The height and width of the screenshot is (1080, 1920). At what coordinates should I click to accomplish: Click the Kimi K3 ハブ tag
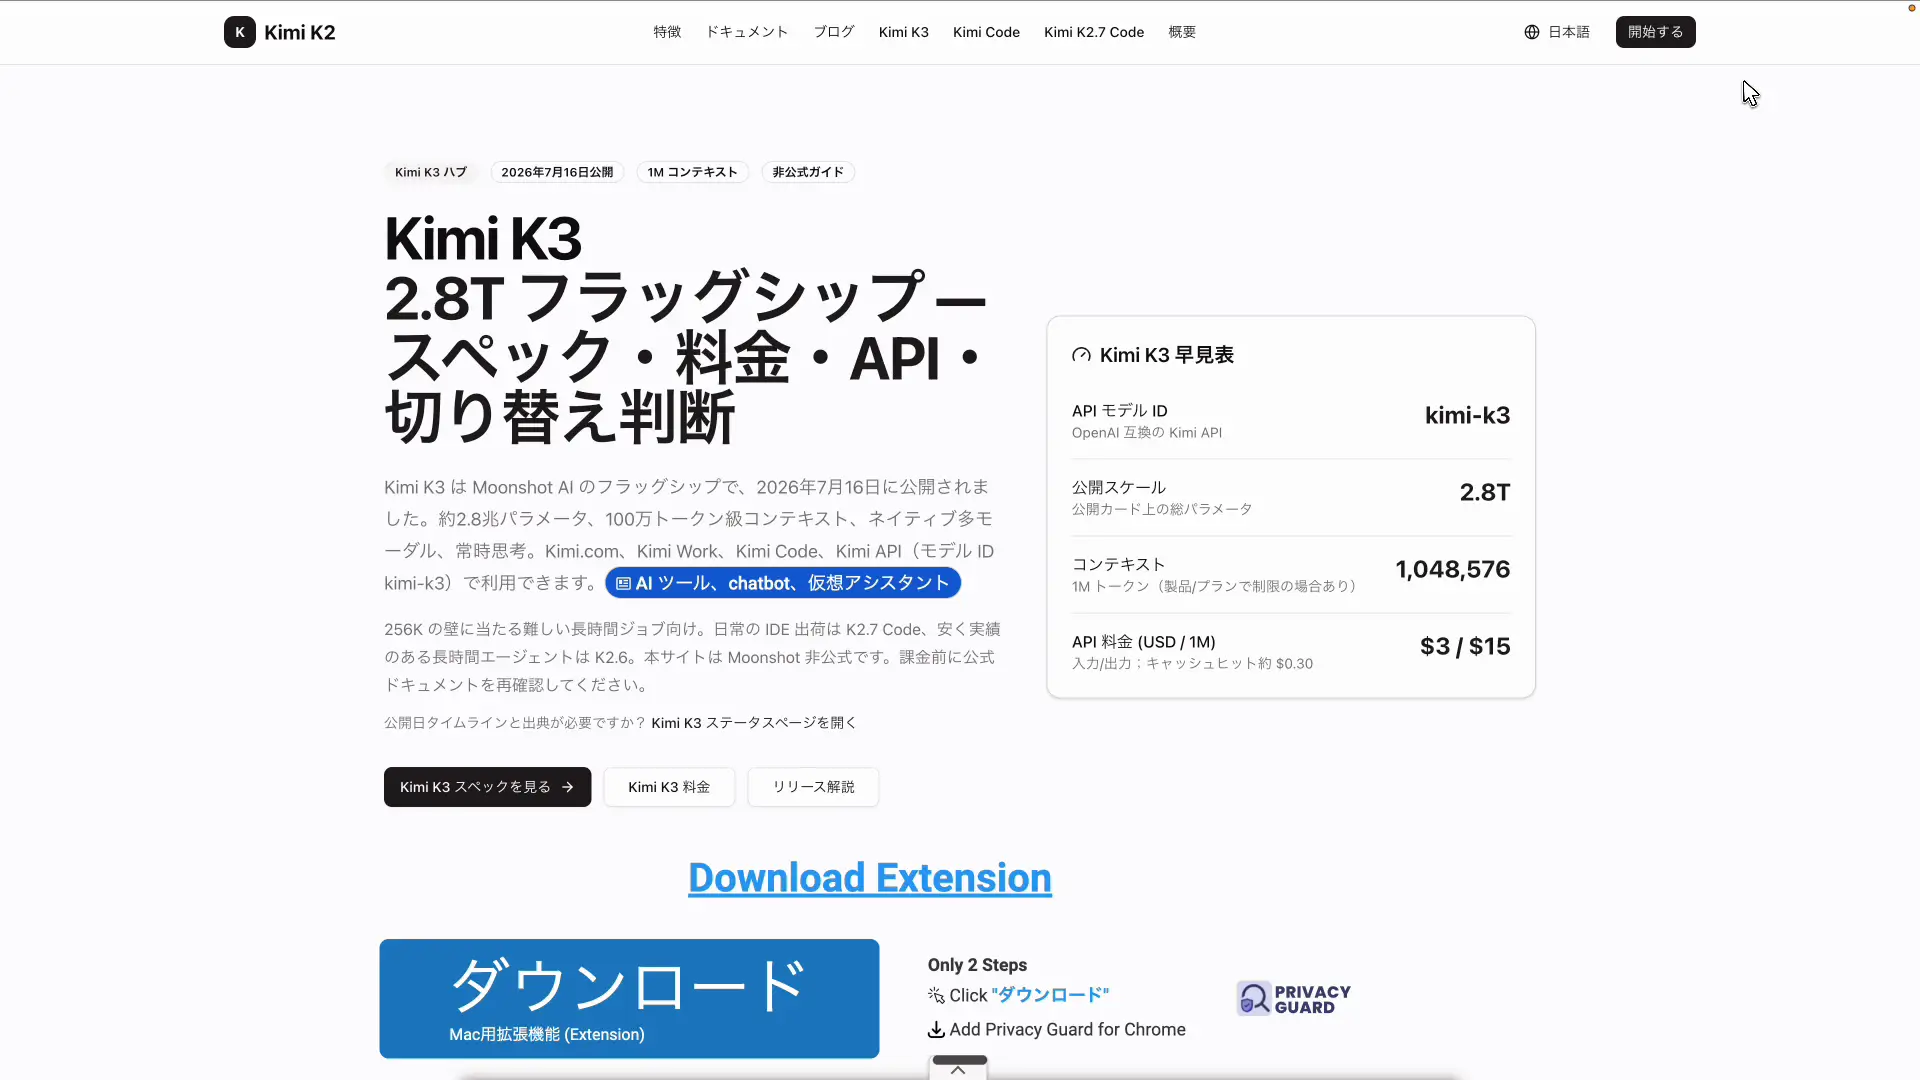[x=431, y=172]
